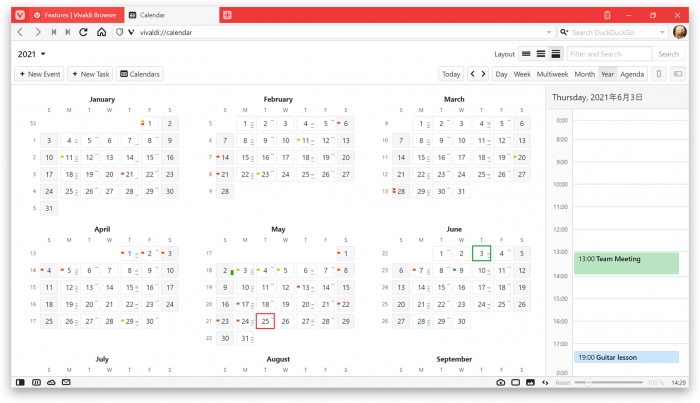The image size is (700, 403).
Task: Switch to the Calendar tab
Action: (171, 15)
